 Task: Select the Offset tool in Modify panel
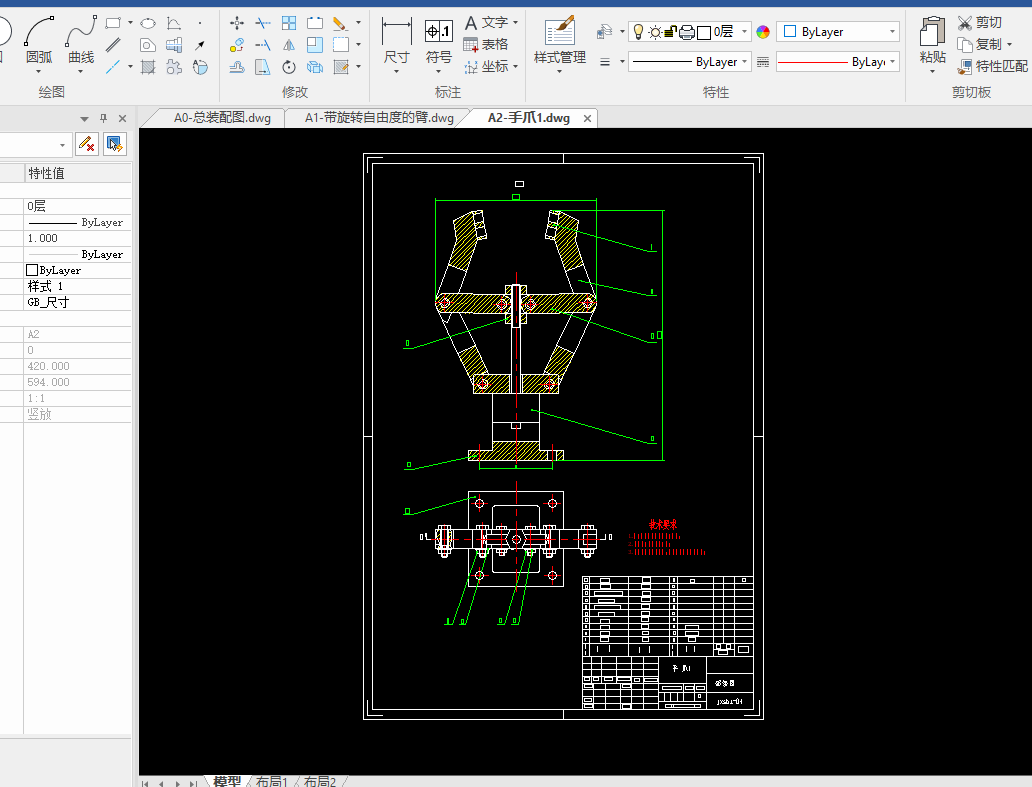(237, 67)
